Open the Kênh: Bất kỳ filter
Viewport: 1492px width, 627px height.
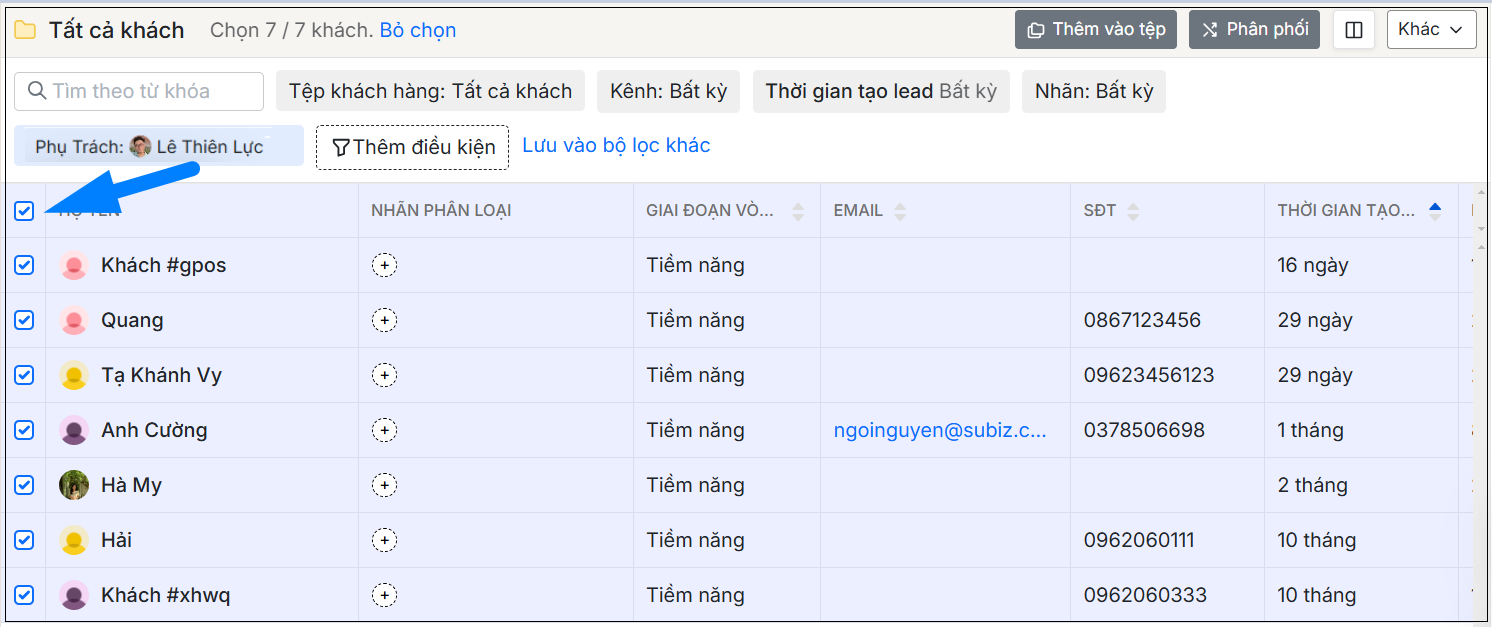pos(668,91)
